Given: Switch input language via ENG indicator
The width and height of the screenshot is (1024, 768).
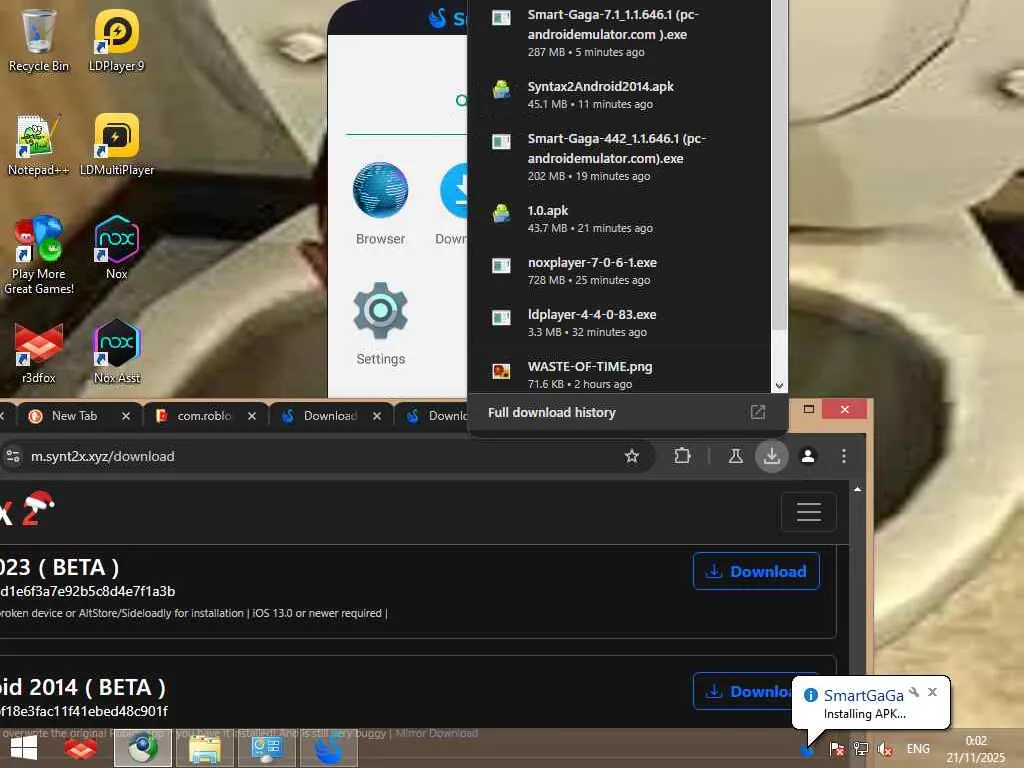Looking at the screenshot, I should coord(918,749).
